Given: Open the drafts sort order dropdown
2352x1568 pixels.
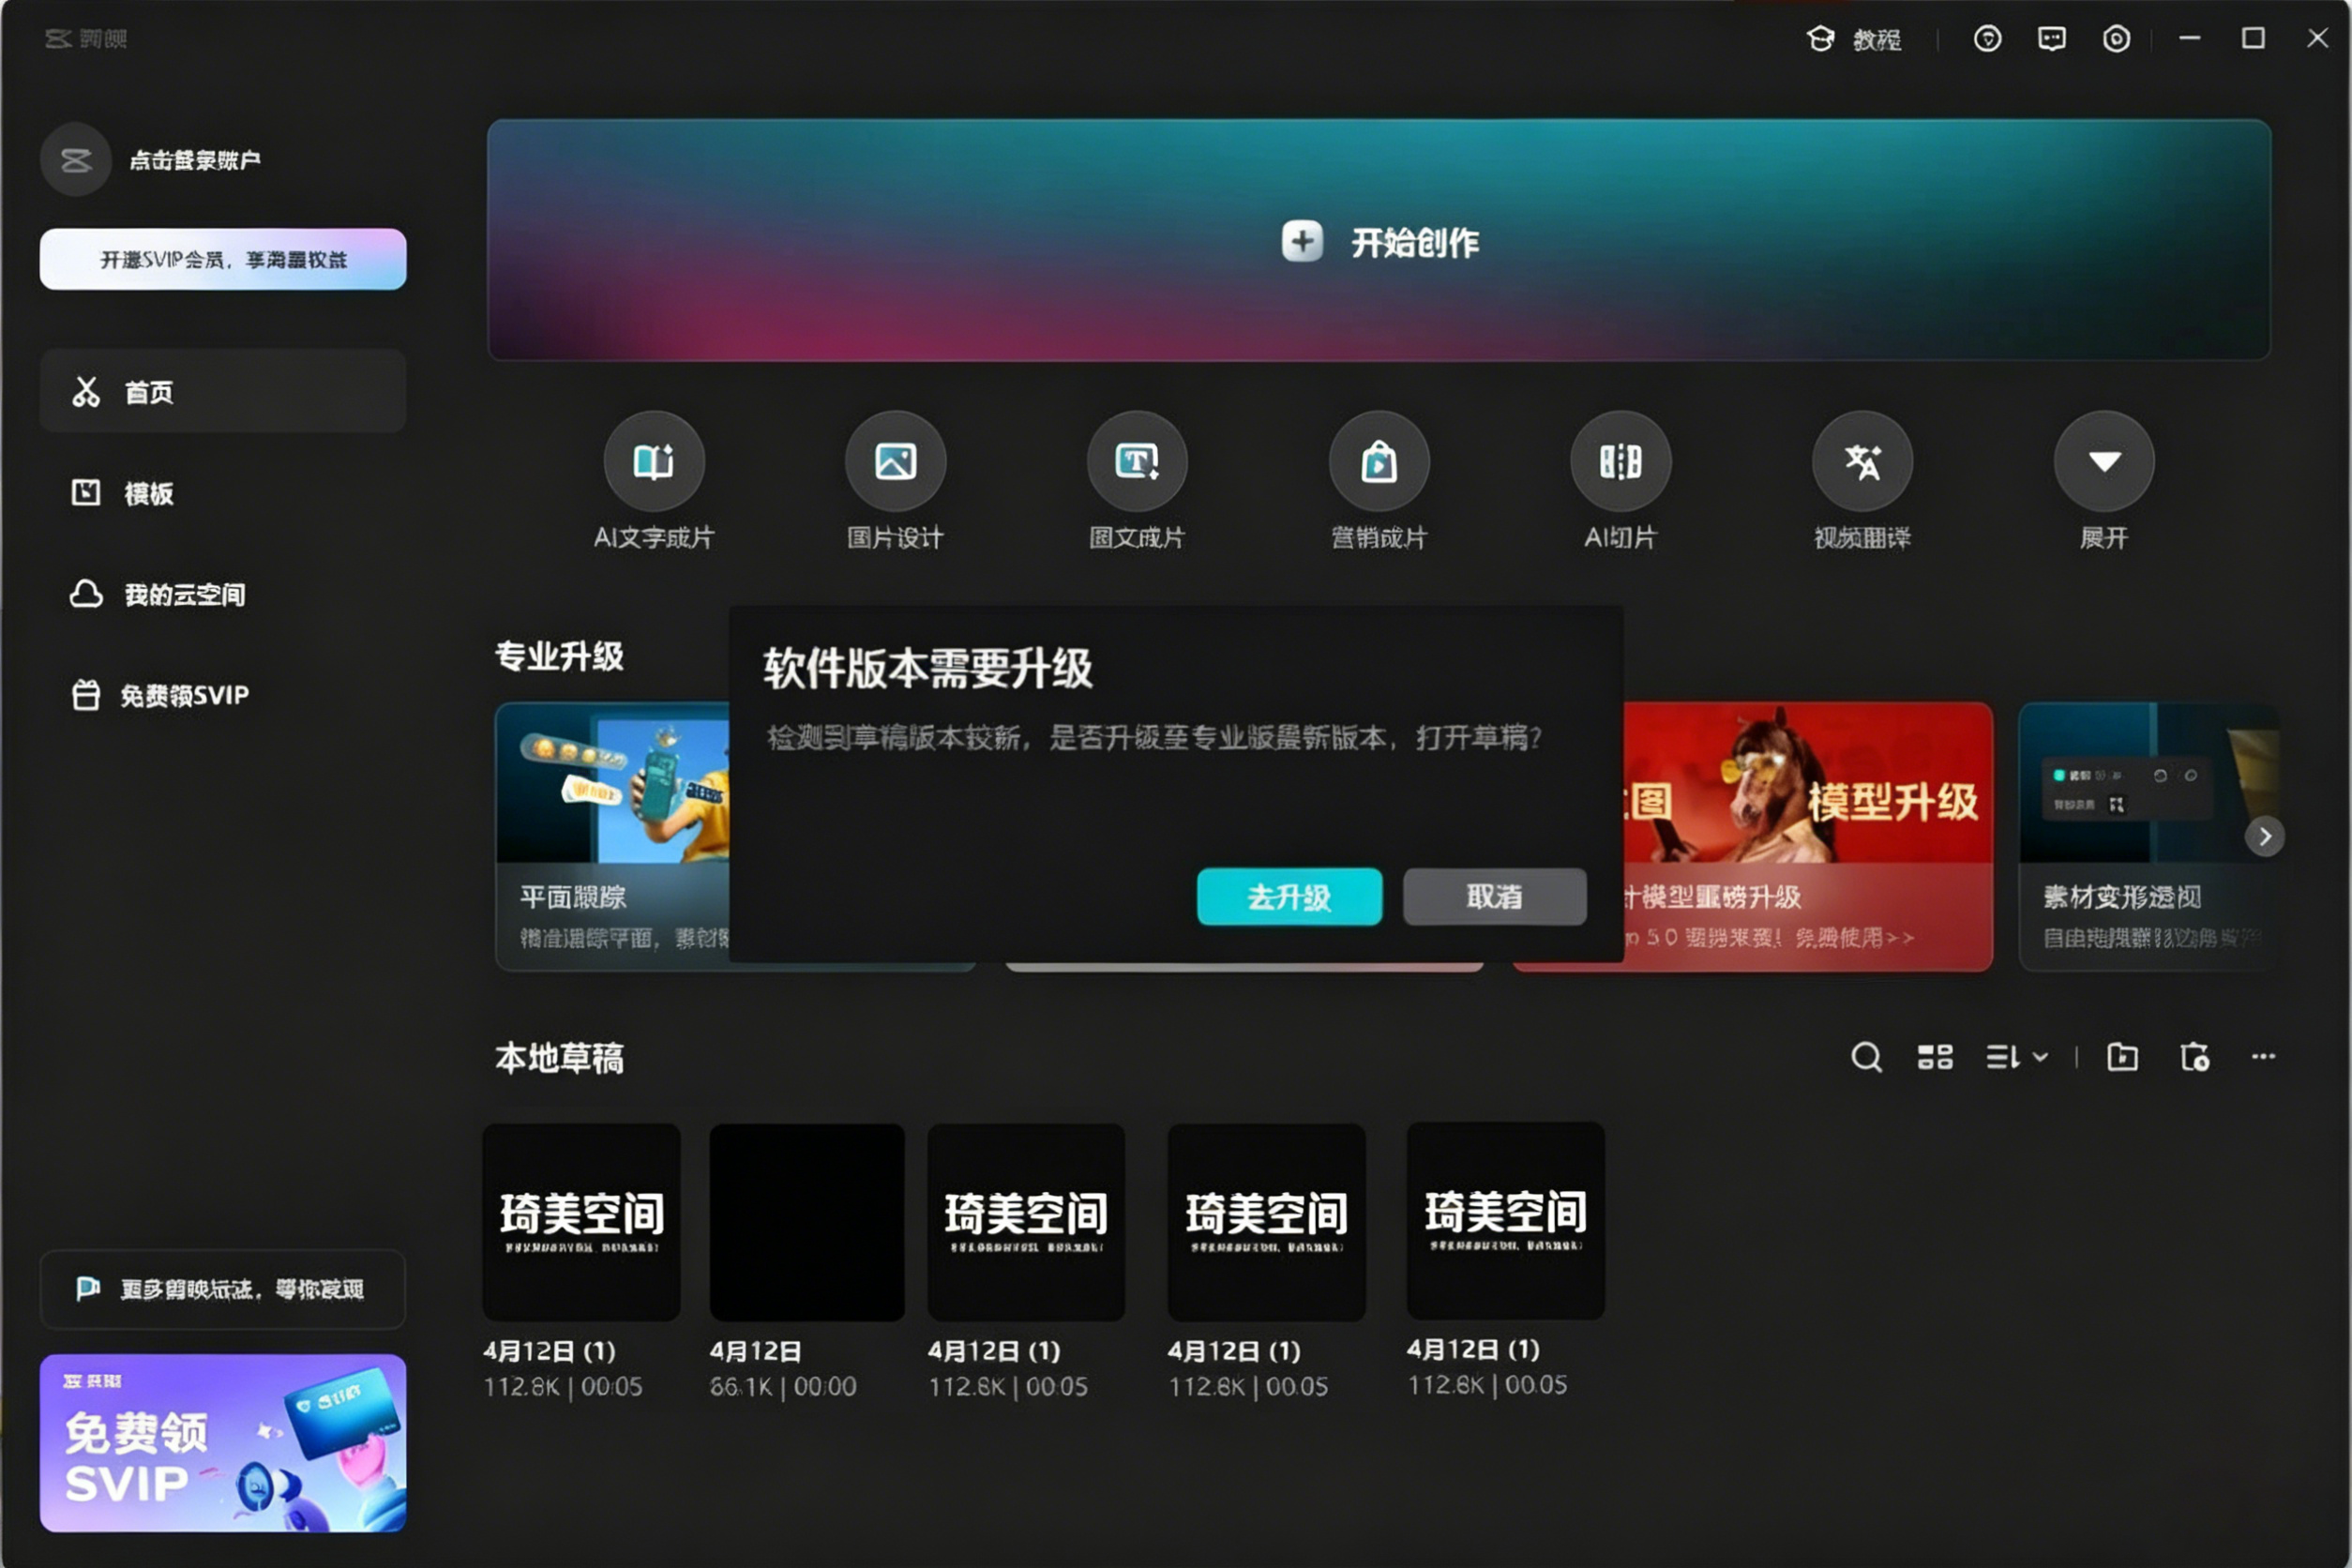Looking at the screenshot, I should (2016, 1057).
